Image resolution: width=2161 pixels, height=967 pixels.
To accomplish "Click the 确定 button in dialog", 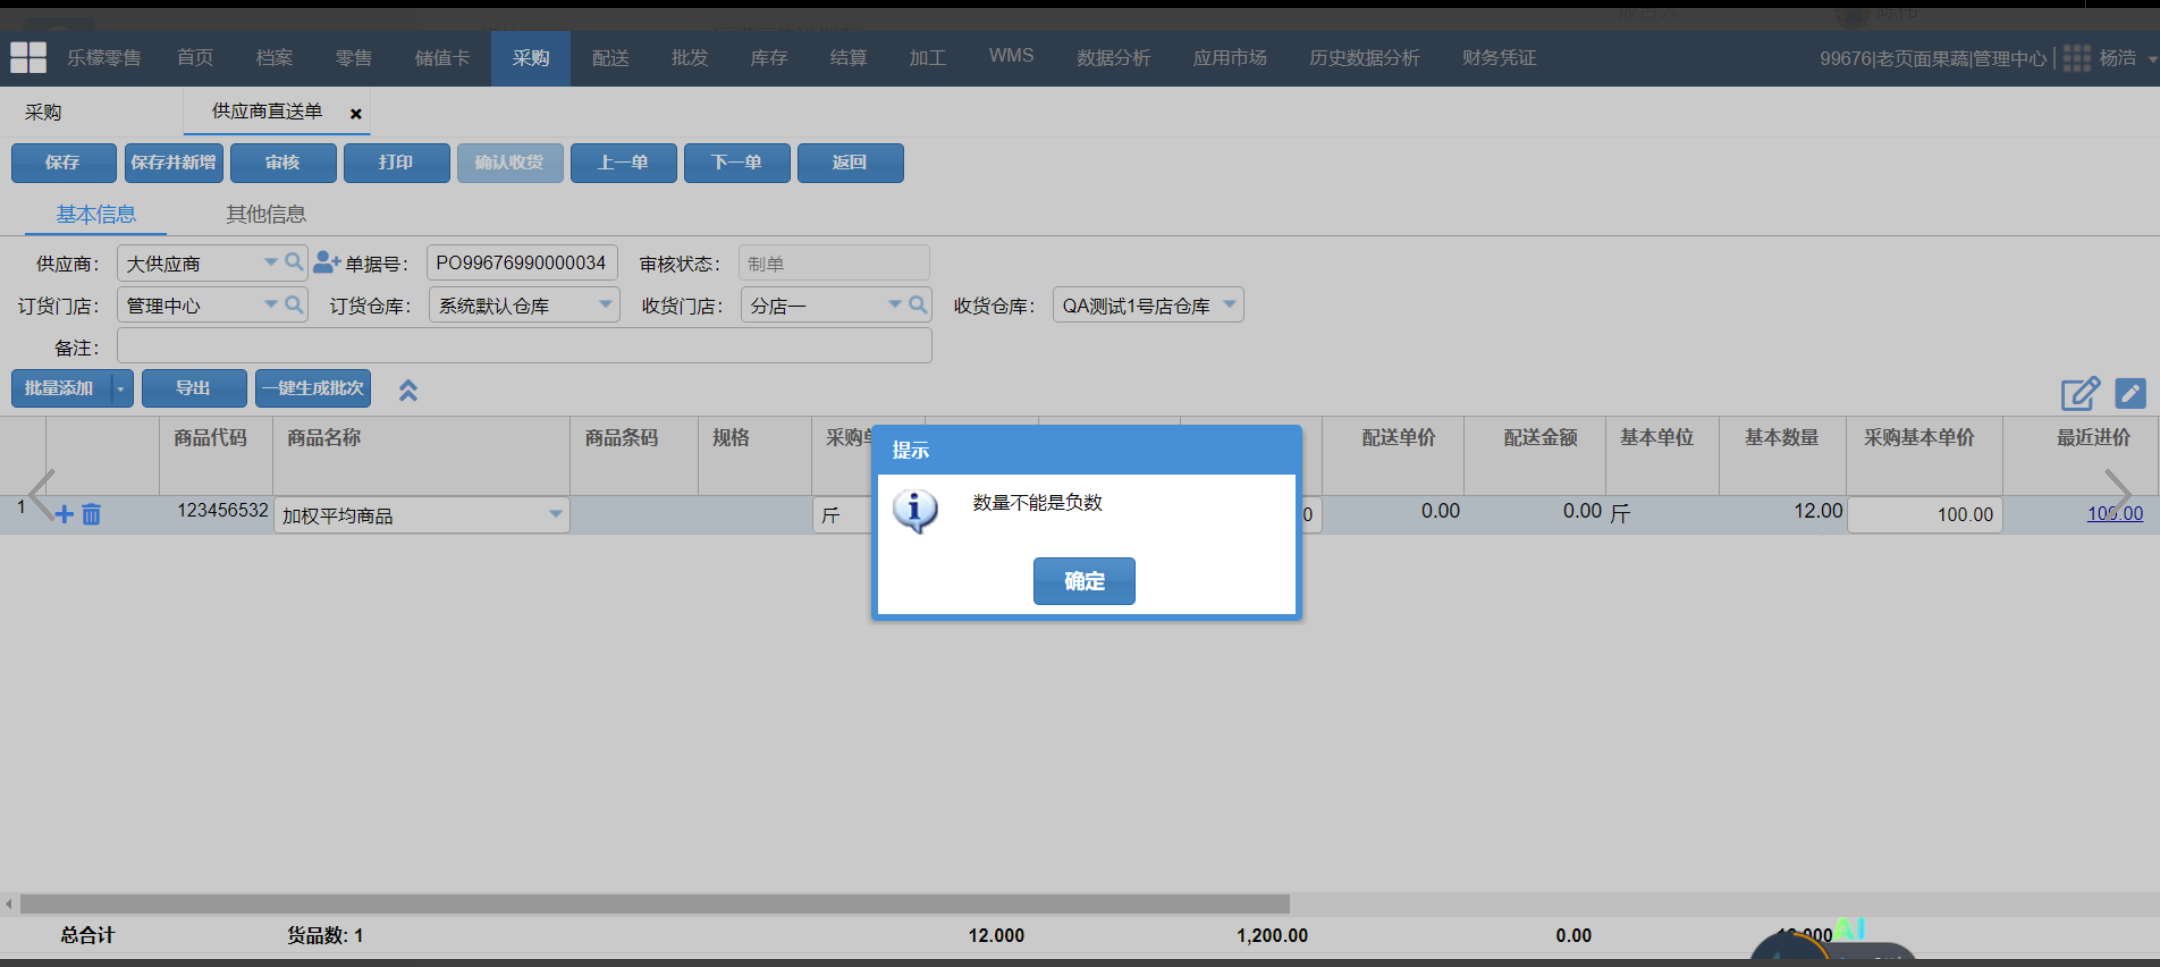I will pyautogui.click(x=1084, y=581).
